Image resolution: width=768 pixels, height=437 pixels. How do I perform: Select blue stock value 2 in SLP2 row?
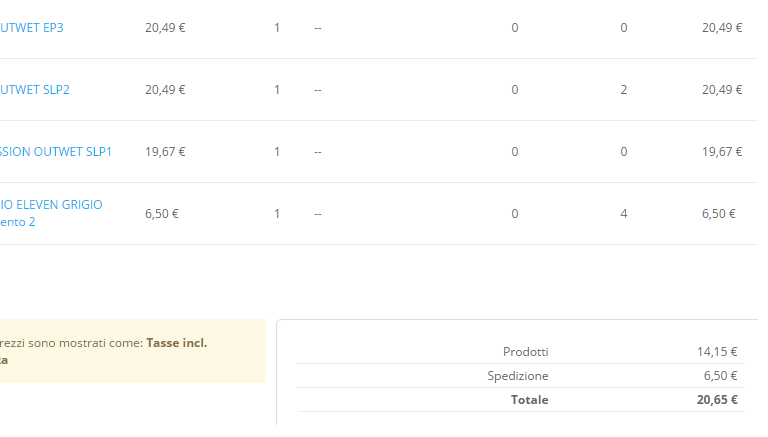click(x=624, y=90)
